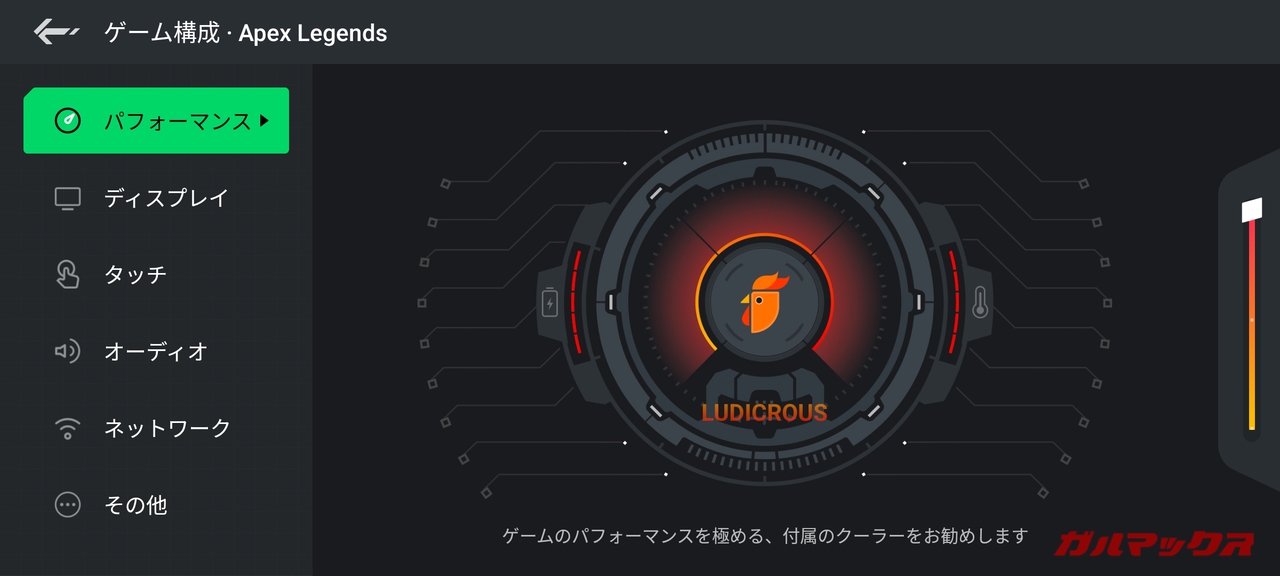The height and width of the screenshot is (576, 1280).
Task: Tap the battery charging icon beside the dial
Action: [x=549, y=302]
